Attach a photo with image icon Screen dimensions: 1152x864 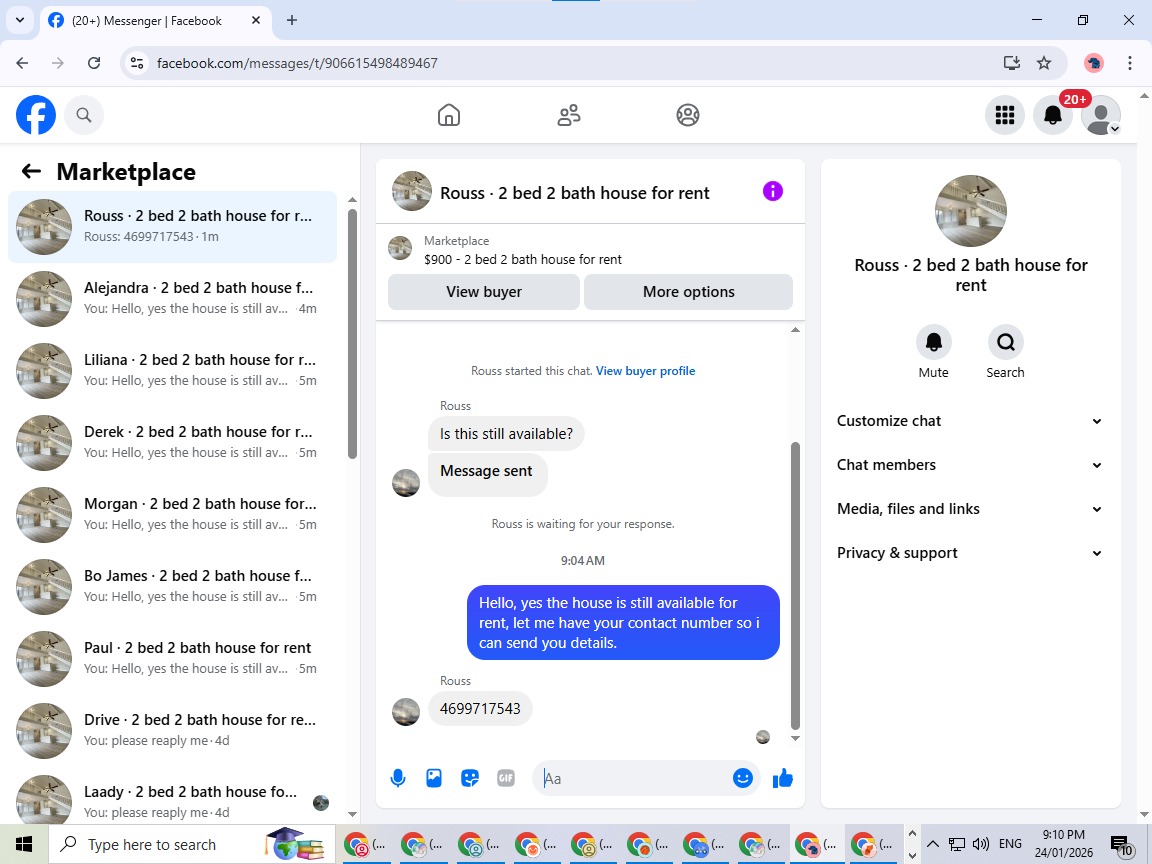[x=434, y=778]
